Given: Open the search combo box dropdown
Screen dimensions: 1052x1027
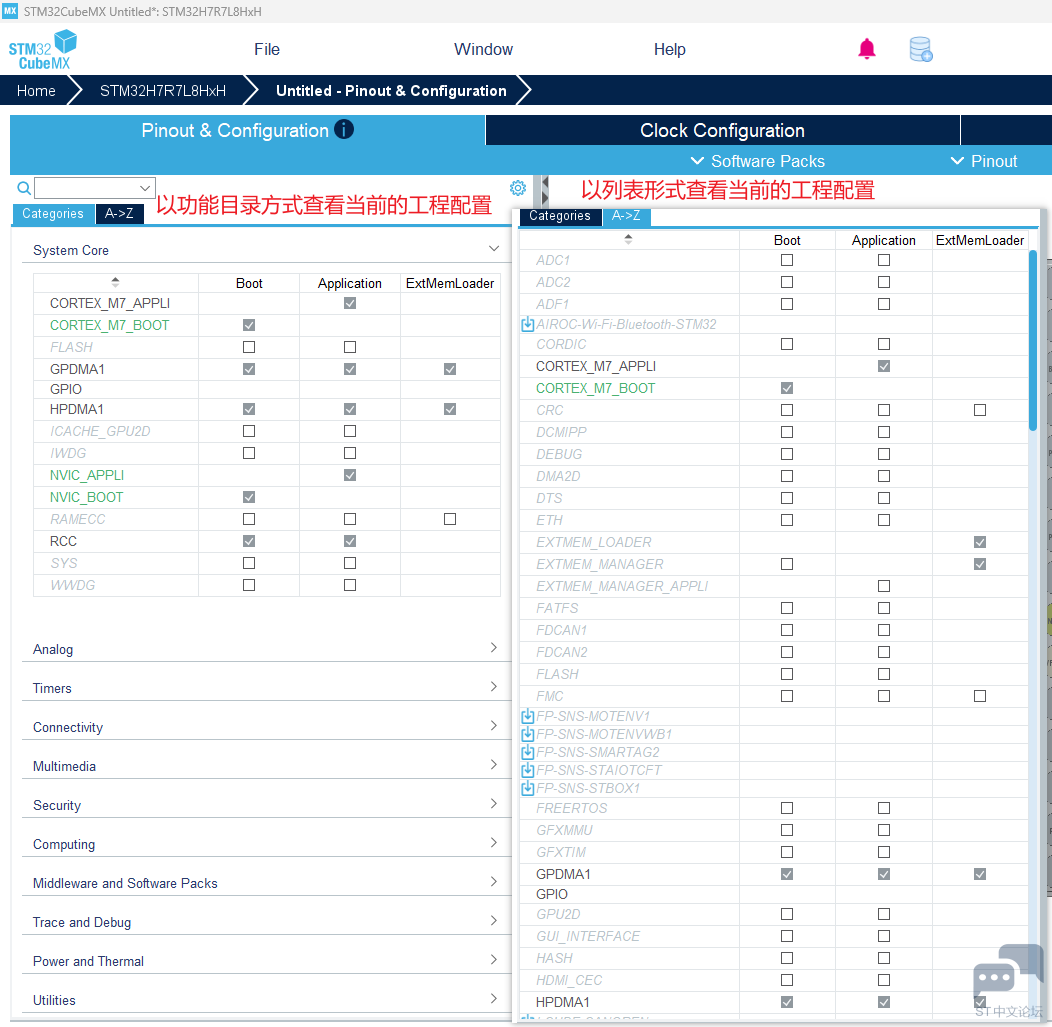Looking at the screenshot, I should coord(145,188).
